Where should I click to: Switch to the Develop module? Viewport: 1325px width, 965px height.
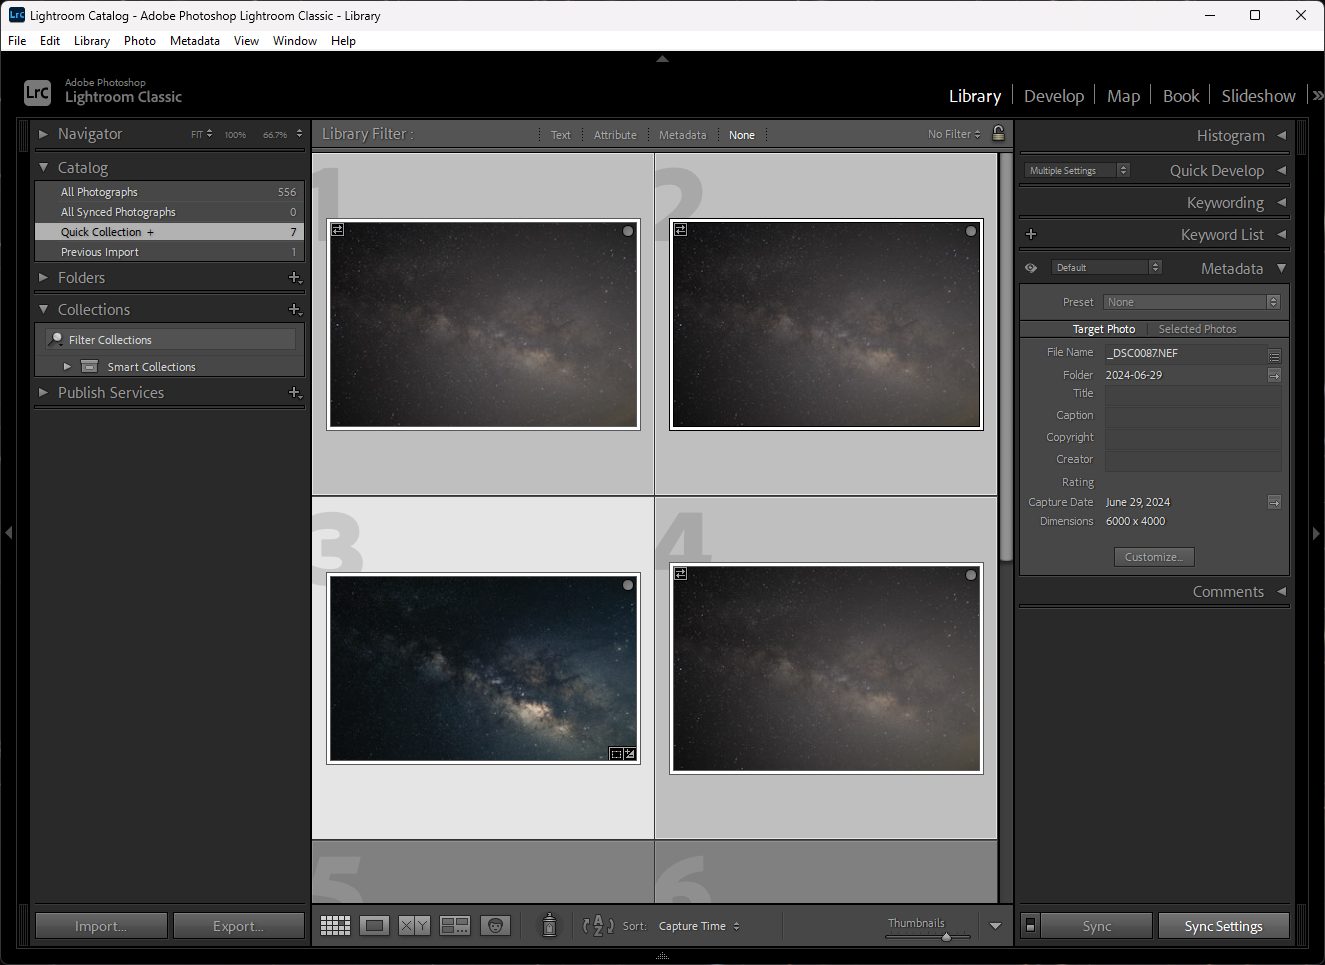(x=1054, y=96)
